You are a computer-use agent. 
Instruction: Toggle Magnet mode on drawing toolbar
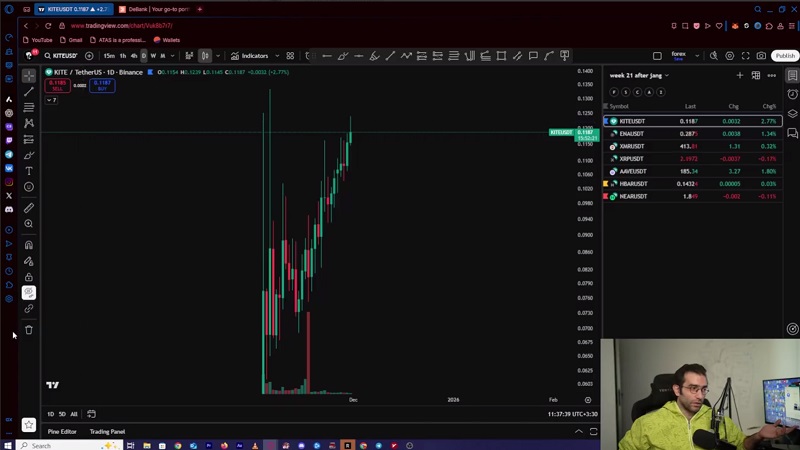pyautogui.click(x=29, y=245)
